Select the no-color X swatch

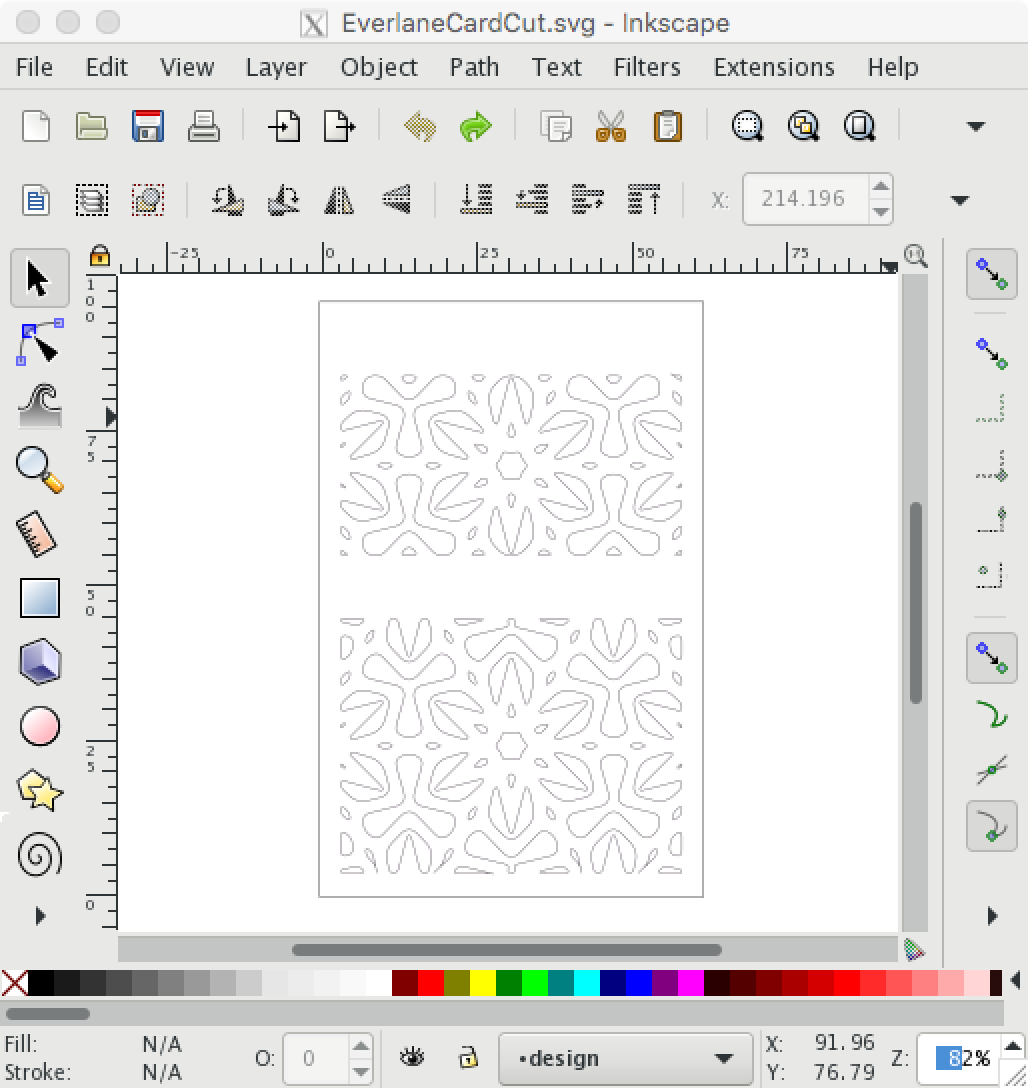coord(14,983)
